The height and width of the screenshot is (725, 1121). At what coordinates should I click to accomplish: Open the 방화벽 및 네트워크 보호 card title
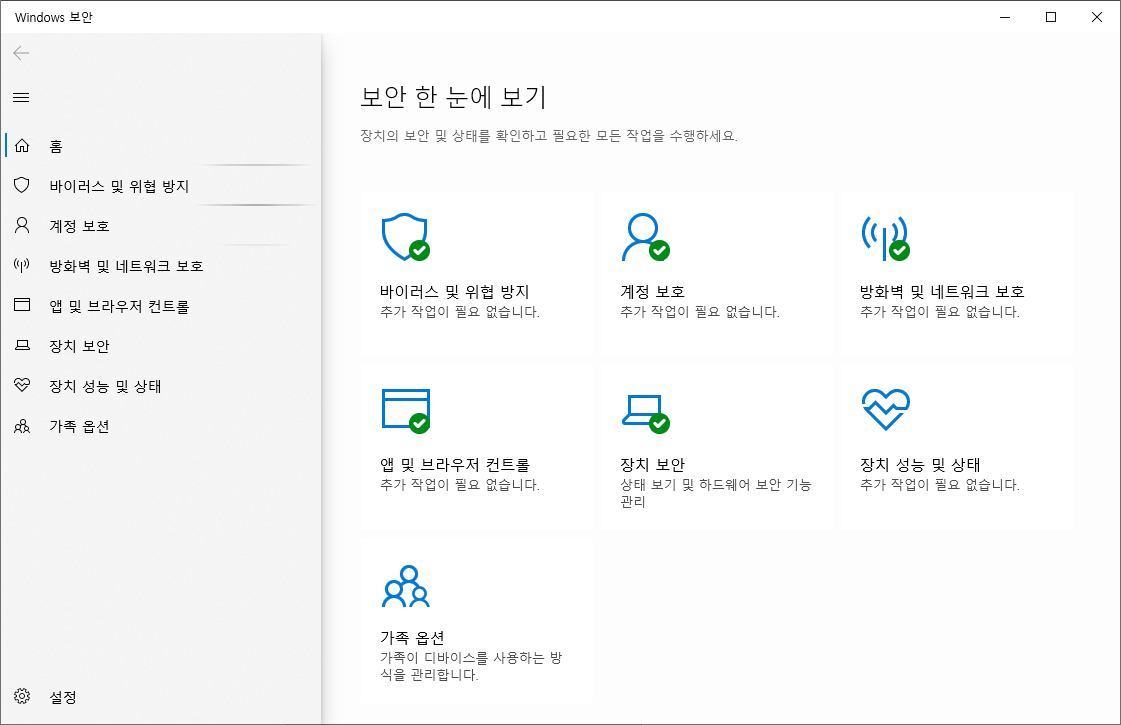[x=942, y=292]
